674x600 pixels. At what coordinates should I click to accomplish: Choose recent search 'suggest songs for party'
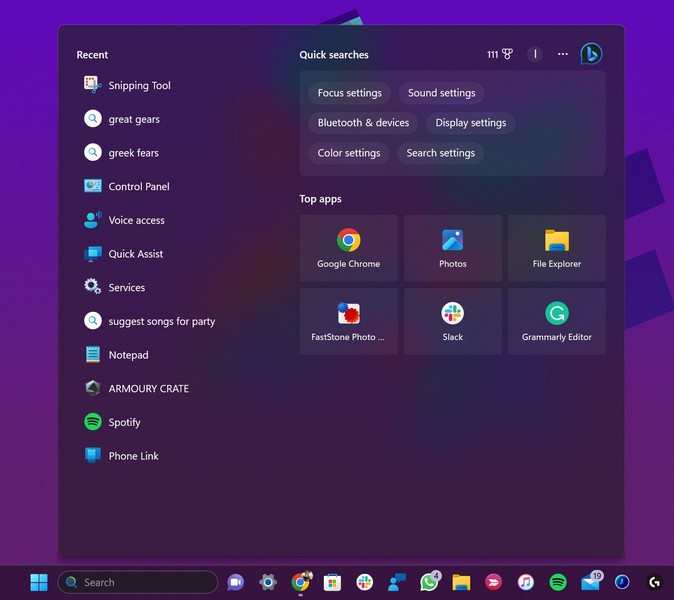161,322
